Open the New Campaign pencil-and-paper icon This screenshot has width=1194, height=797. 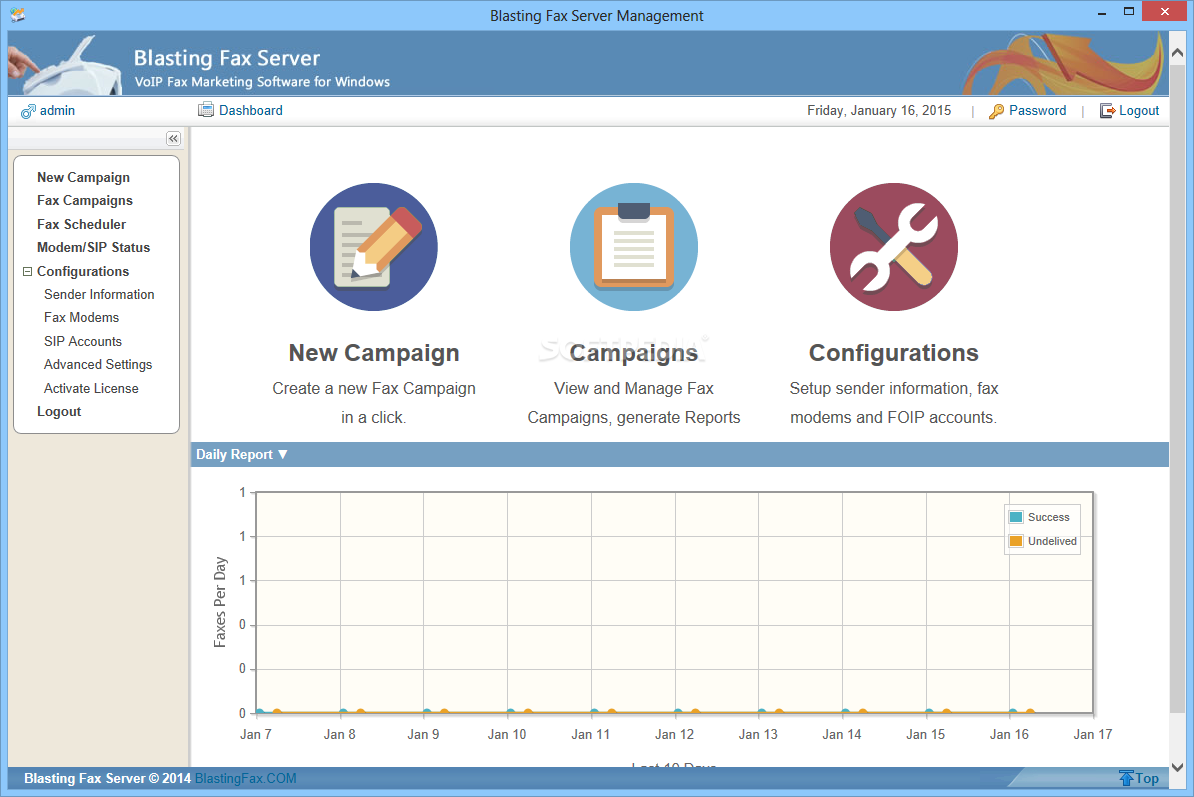[x=374, y=247]
